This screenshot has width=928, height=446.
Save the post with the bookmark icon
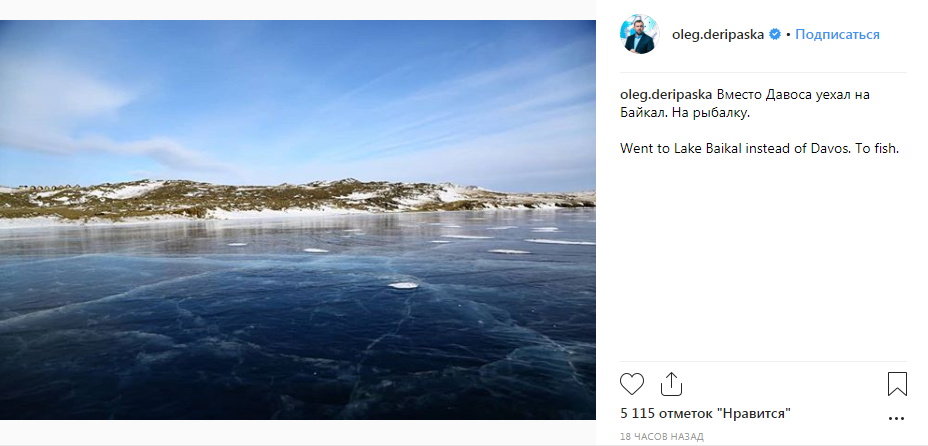(897, 383)
